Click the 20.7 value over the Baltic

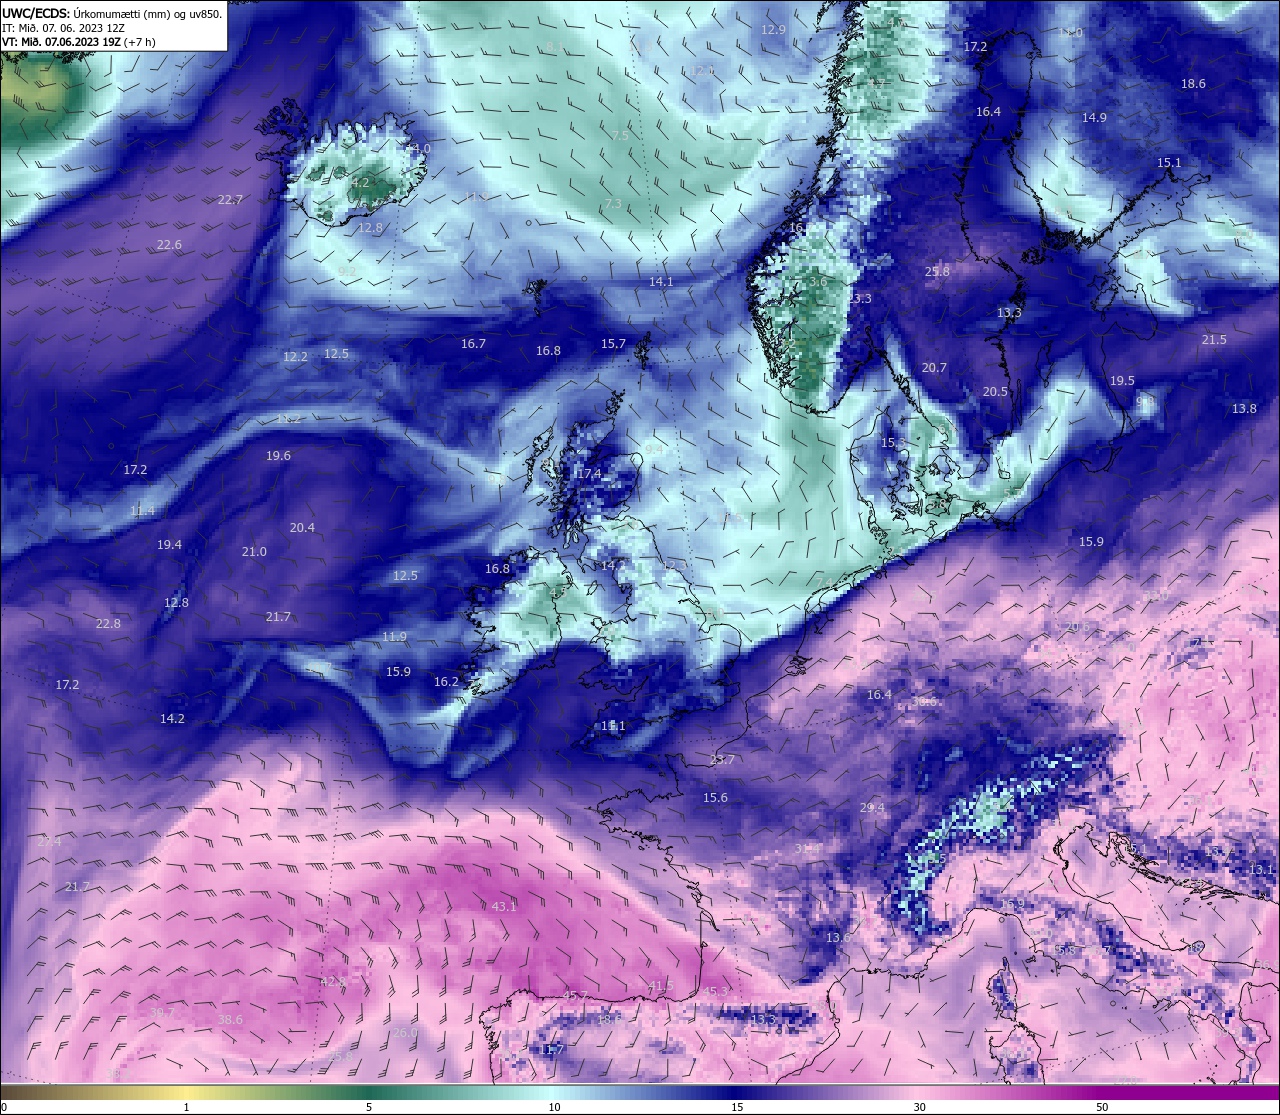point(934,368)
